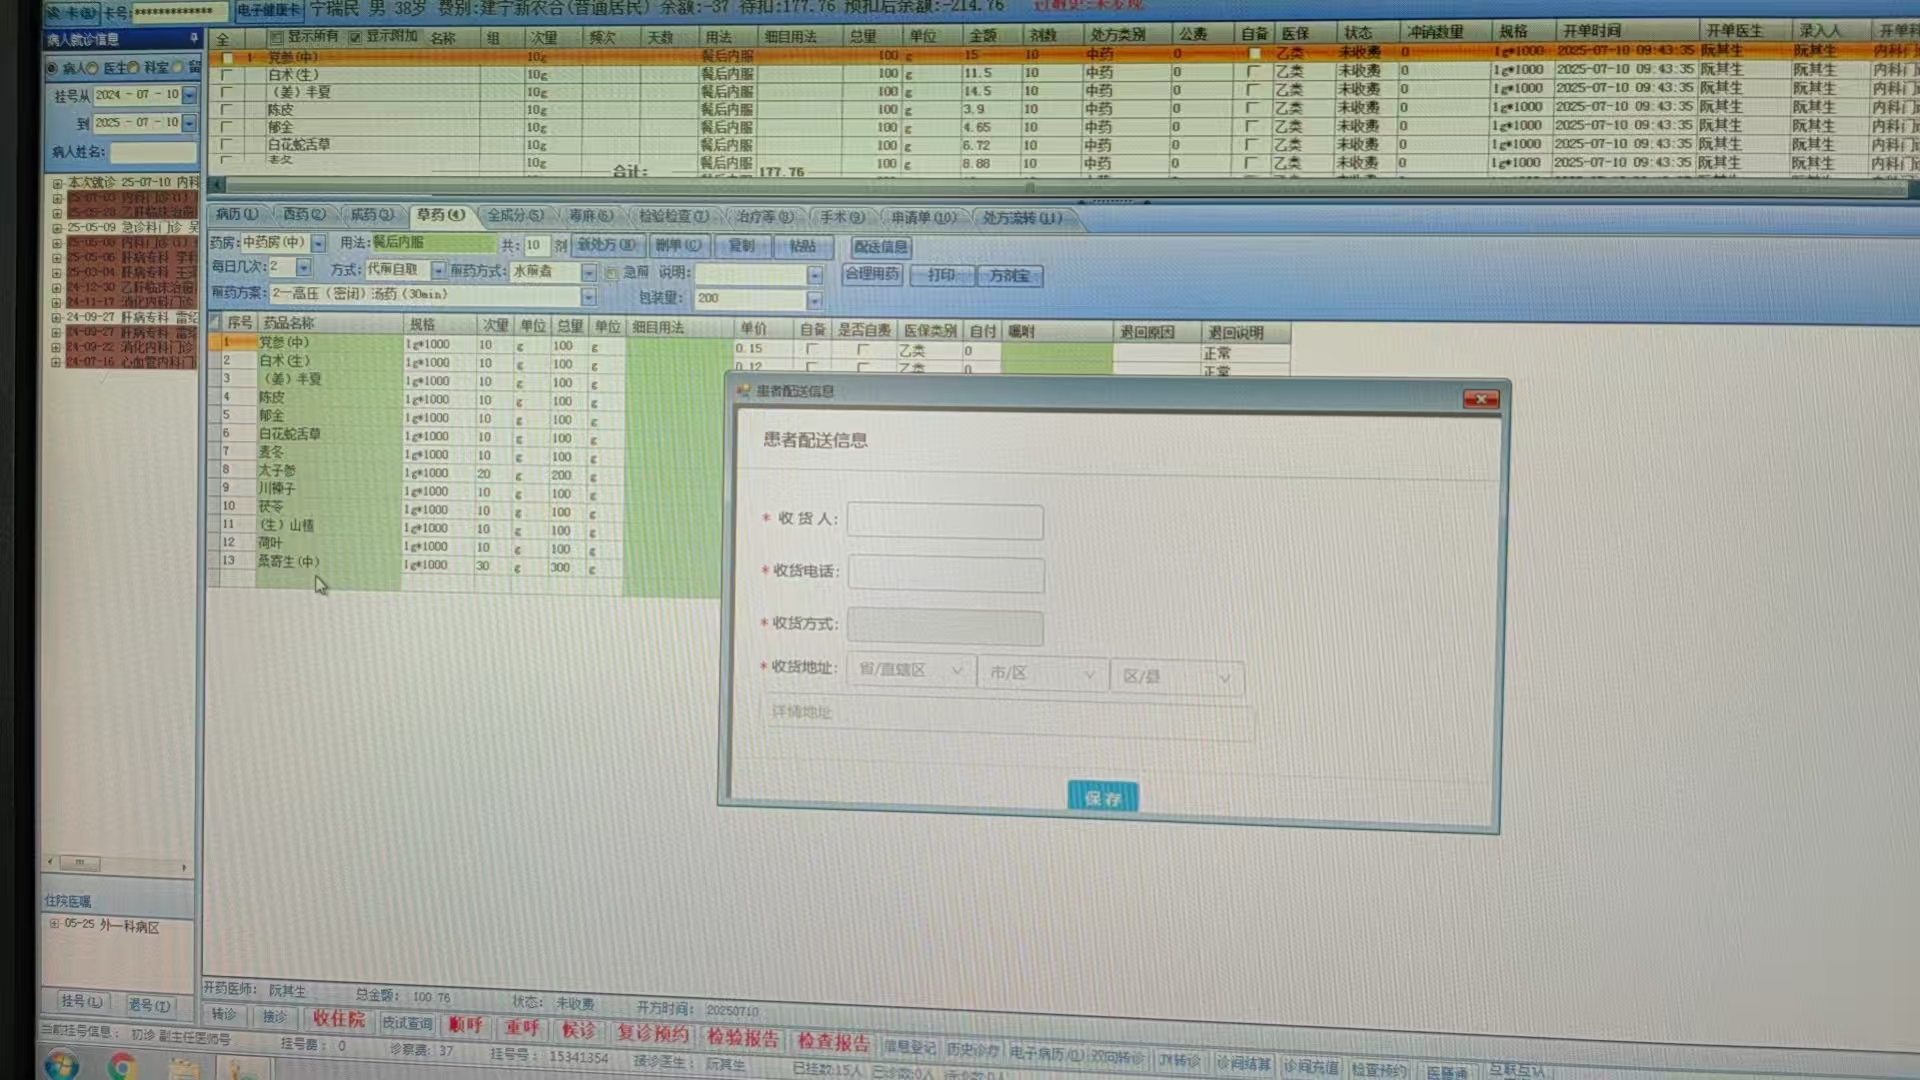
Task: Select the 医生 radio button
Action: pyautogui.click(x=93, y=68)
